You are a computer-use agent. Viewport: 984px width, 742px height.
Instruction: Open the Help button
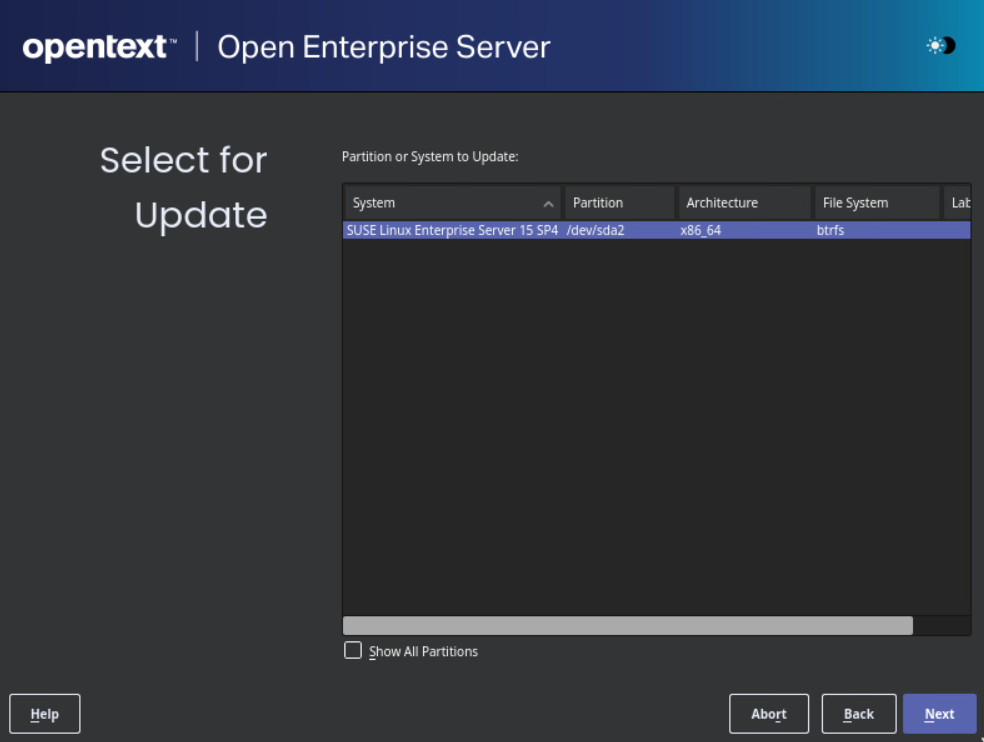click(45, 714)
